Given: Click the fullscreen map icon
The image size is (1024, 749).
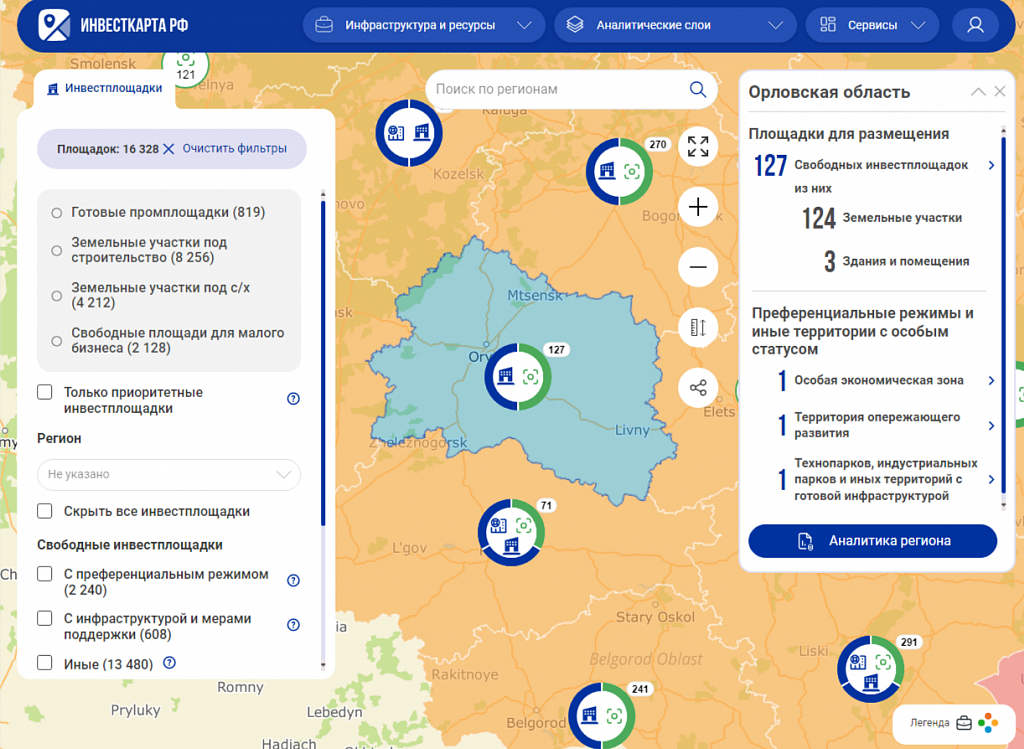Looking at the screenshot, I should tap(698, 147).
